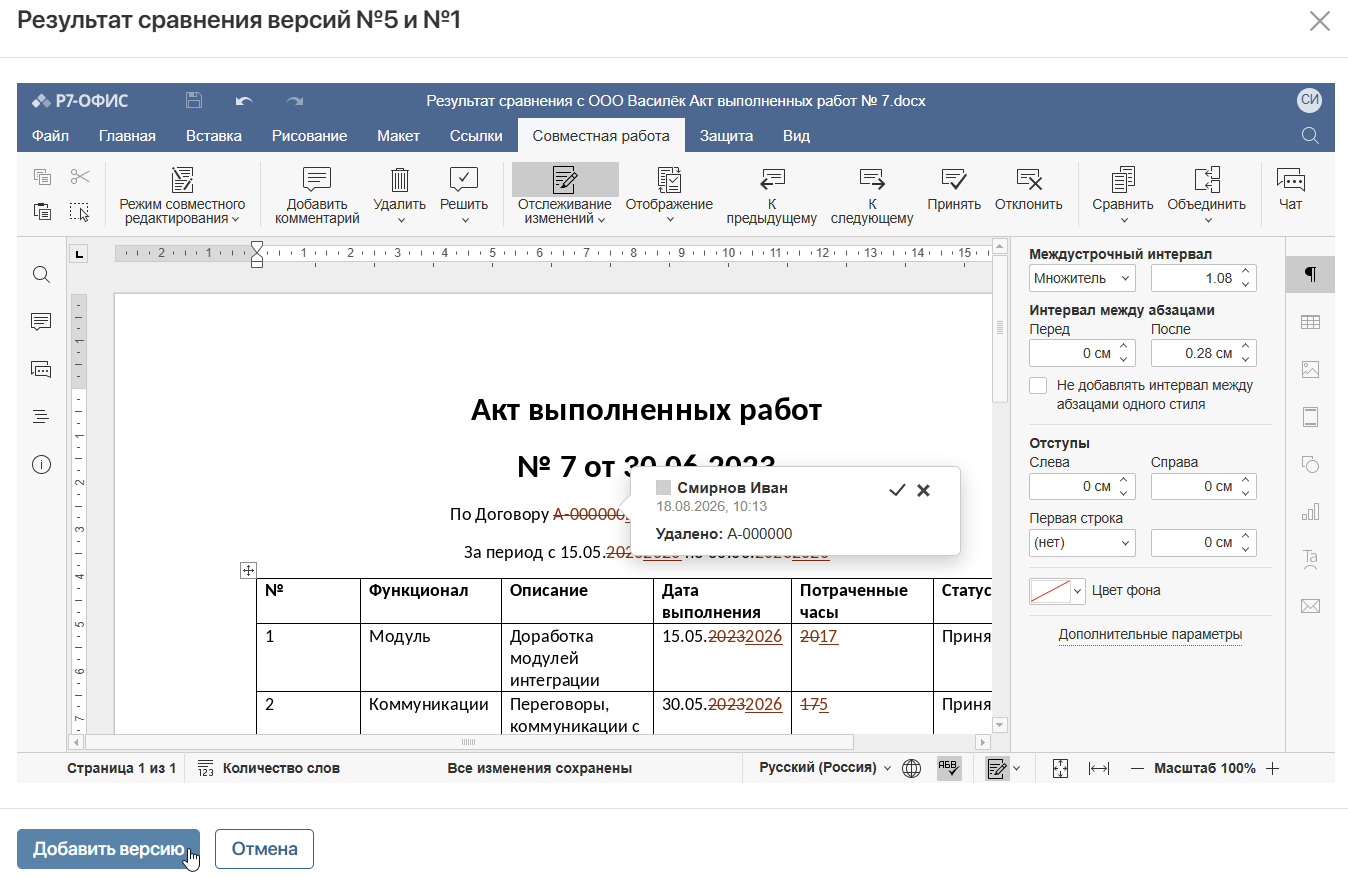Screen dimensions: 1348x878
Task: Click the Отмена button
Action: click(x=264, y=849)
